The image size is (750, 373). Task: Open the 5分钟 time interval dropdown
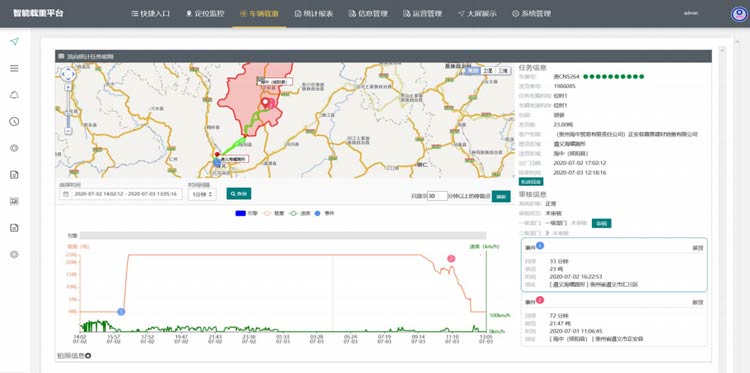(202, 194)
